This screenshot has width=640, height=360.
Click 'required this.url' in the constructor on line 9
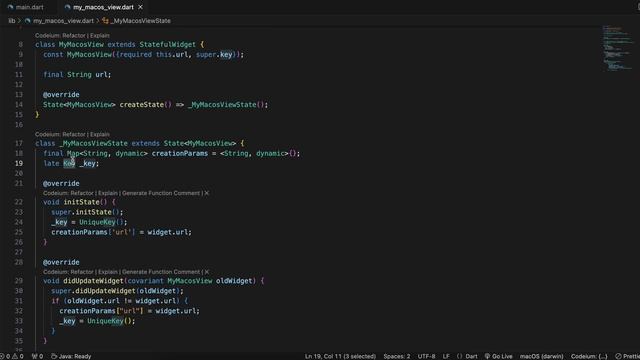pyautogui.click(x=152, y=55)
